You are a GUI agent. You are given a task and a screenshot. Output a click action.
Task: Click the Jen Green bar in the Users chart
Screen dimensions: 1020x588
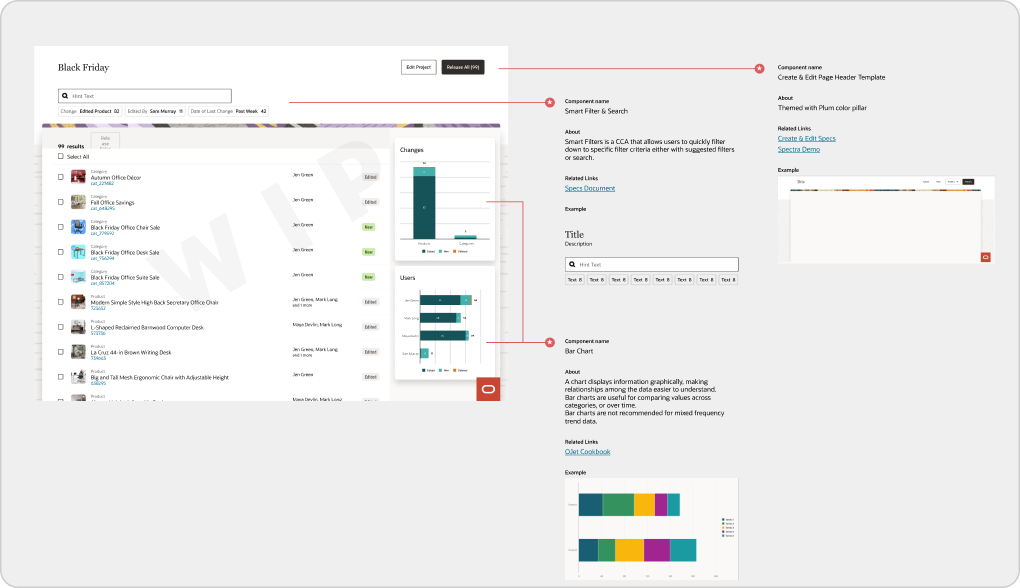click(446, 300)
